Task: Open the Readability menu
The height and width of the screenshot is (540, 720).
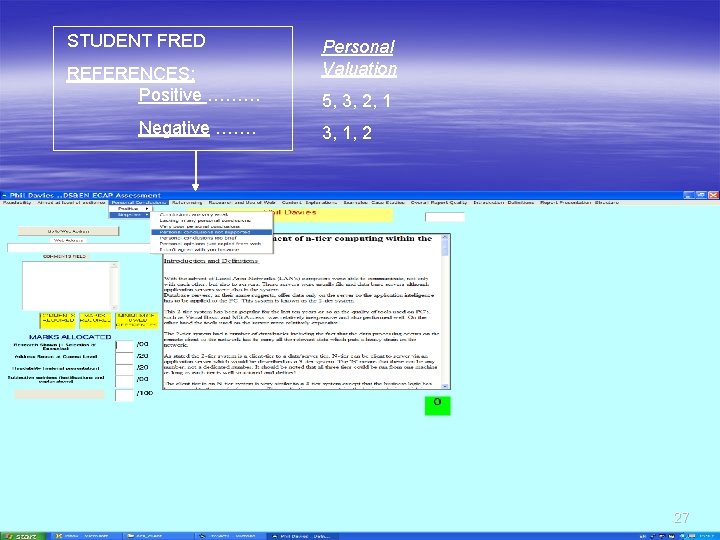Action: [x=17, y=202]
